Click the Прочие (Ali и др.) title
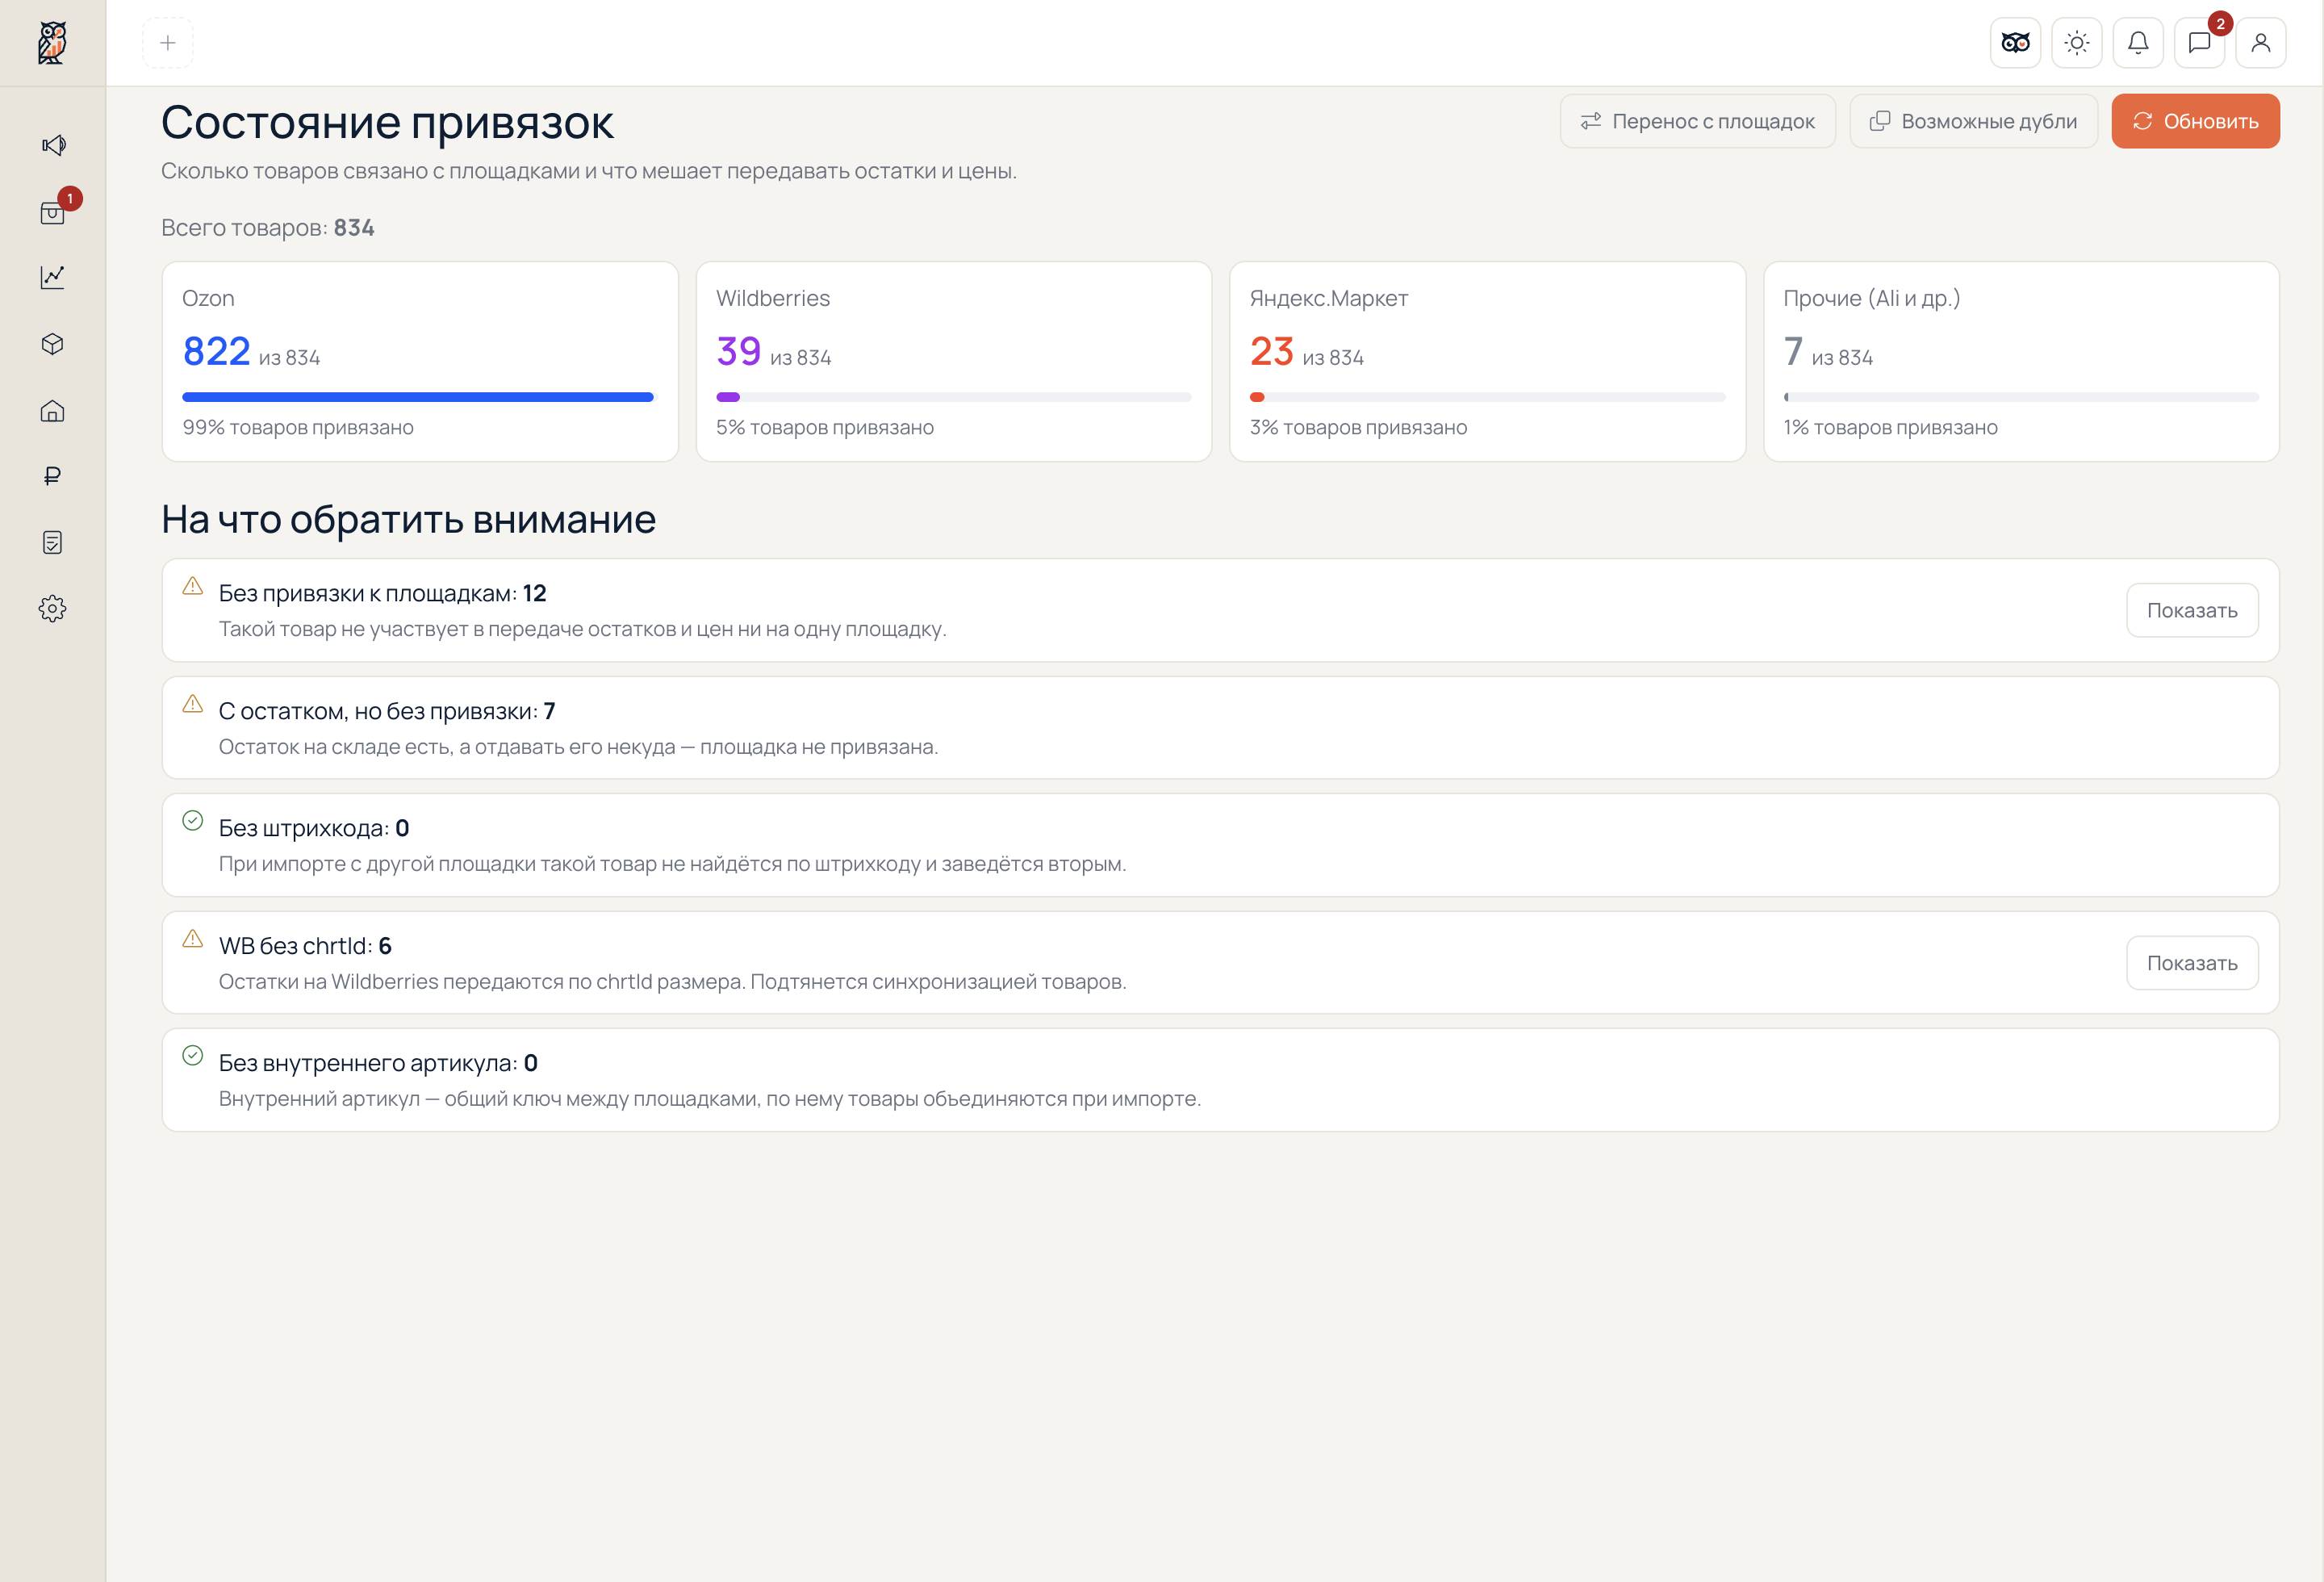The image size is (2324, 1582). 1872,298
